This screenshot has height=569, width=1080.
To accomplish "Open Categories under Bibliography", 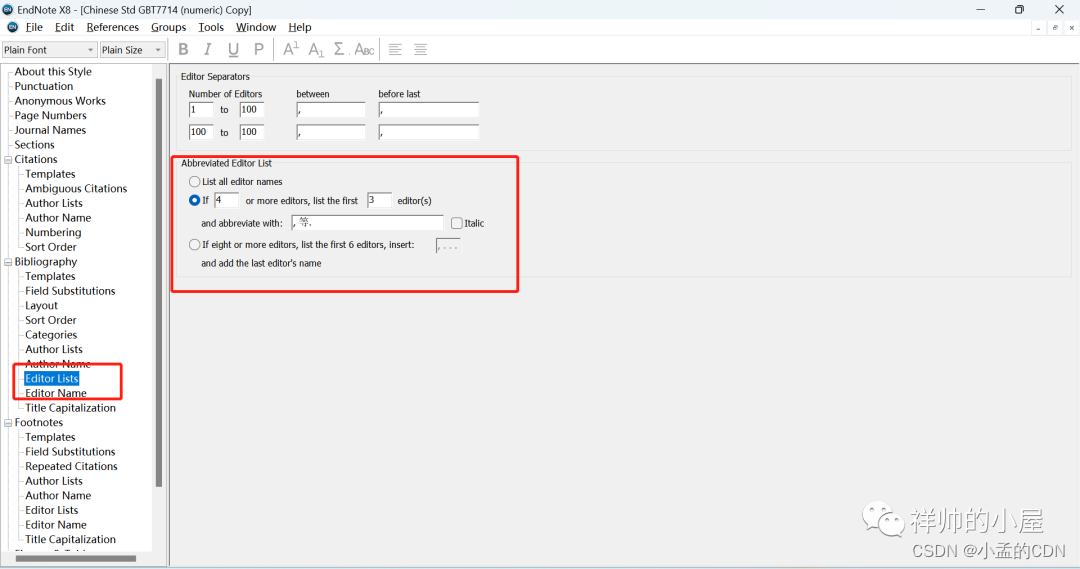I will click(x=51, y=335).
